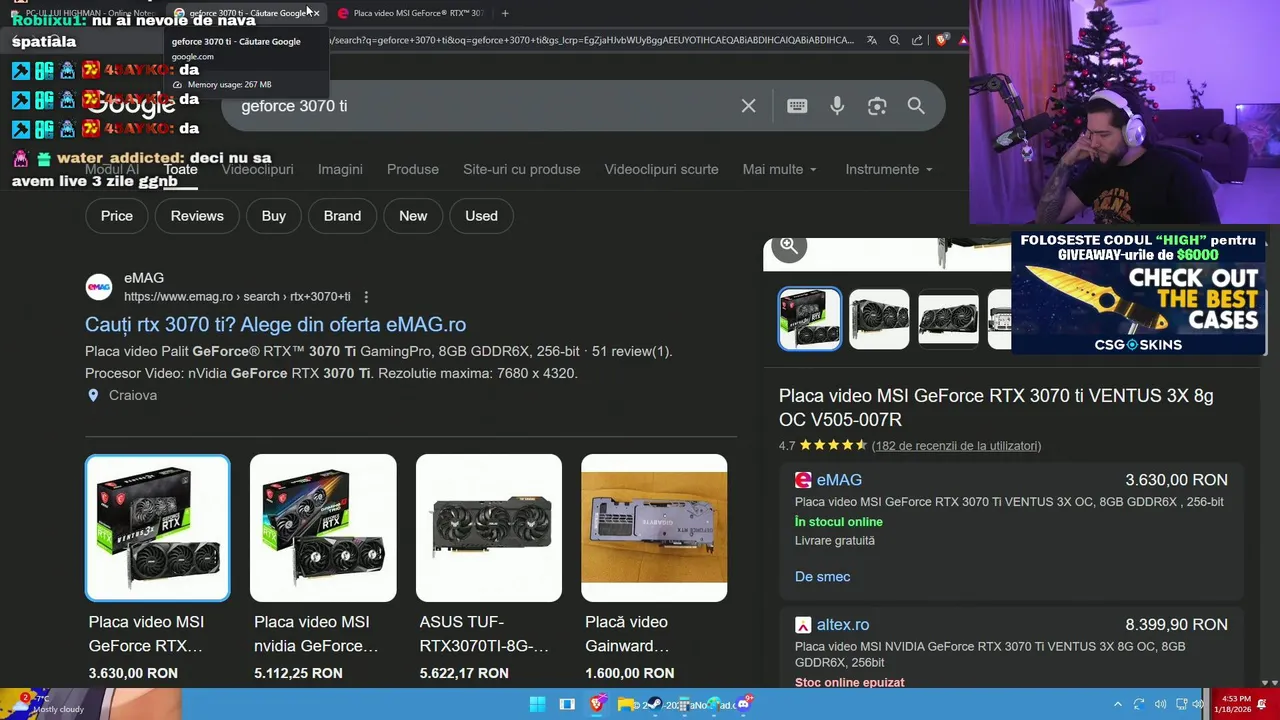Click the eMAG site favicon
Viewport: 1280px width, 720px height.
pyautogui.click(x=99, y=288)
